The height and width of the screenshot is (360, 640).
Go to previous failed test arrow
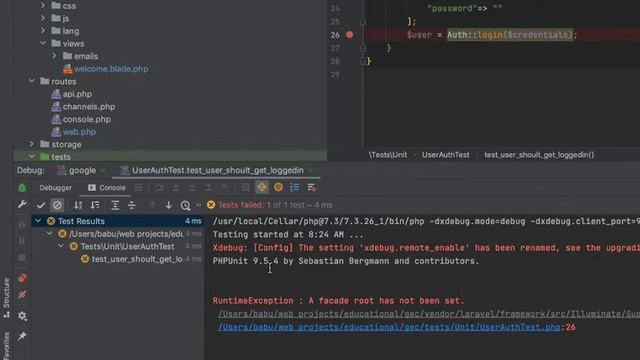coord(152,205)
